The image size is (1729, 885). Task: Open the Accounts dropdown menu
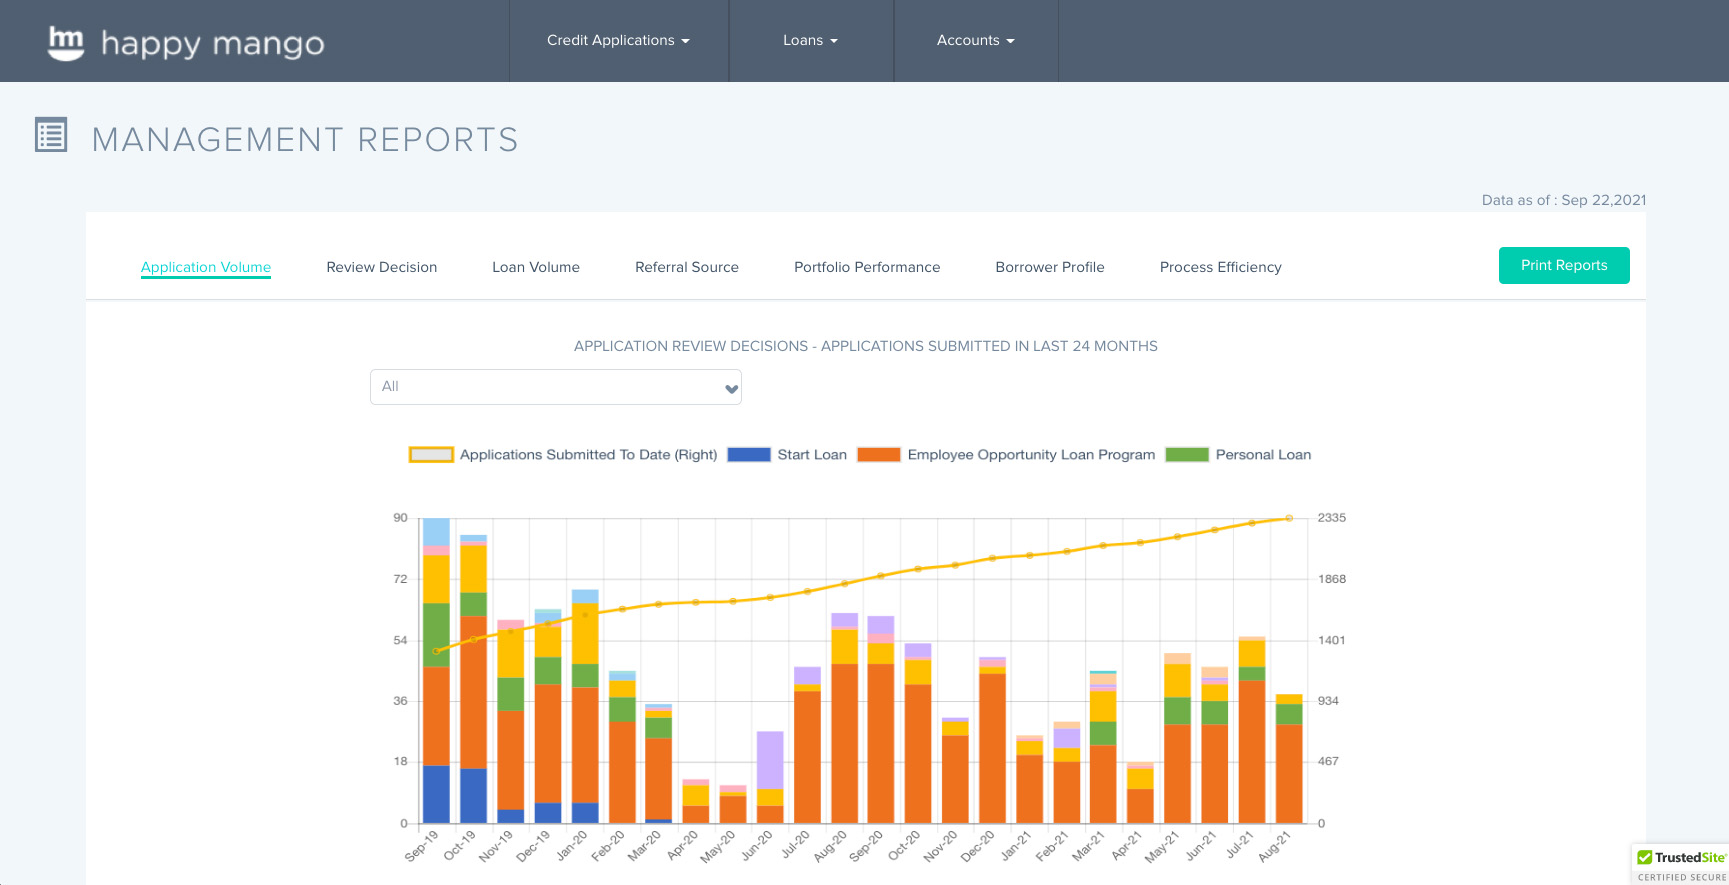point(975,41)
